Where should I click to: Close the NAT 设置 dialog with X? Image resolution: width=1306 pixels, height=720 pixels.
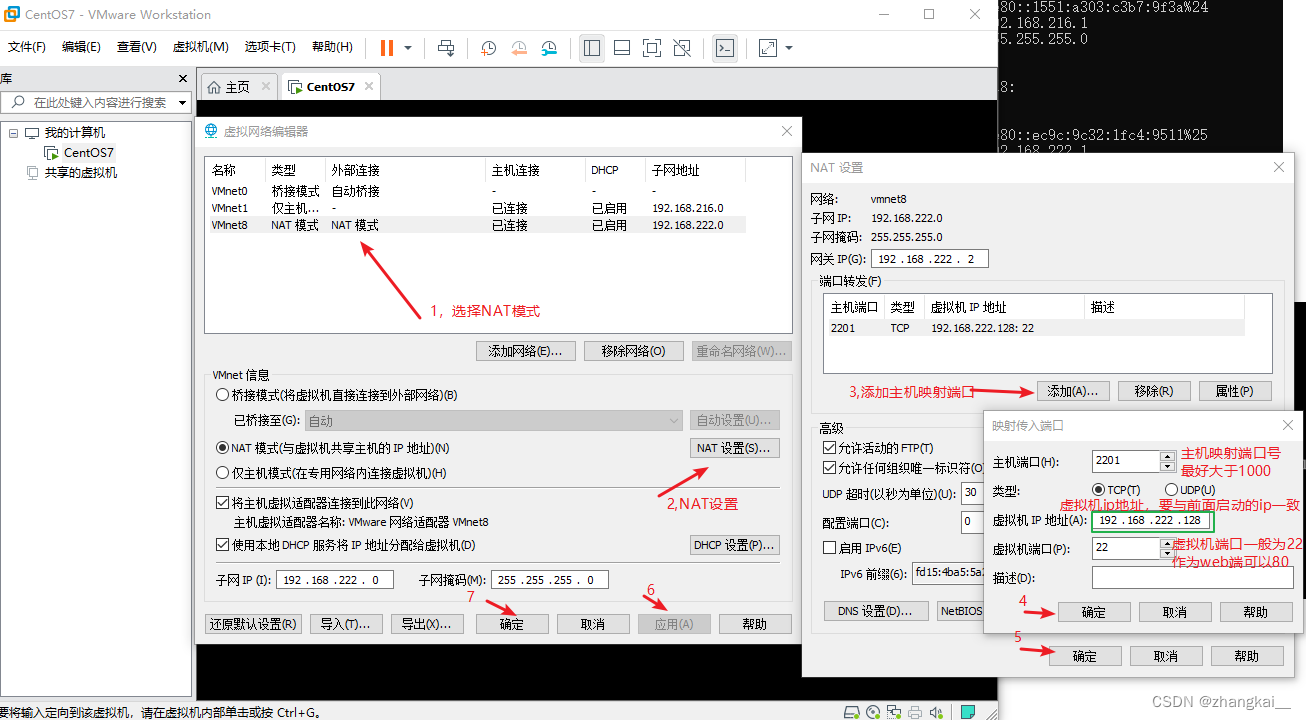(x=1279, y=168)
